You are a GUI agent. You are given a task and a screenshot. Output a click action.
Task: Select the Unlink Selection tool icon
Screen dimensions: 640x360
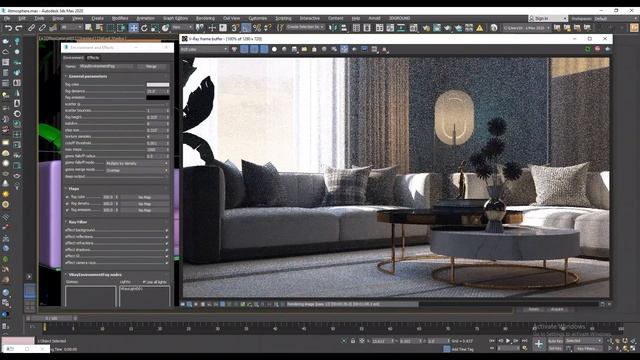tap(42, 28)
